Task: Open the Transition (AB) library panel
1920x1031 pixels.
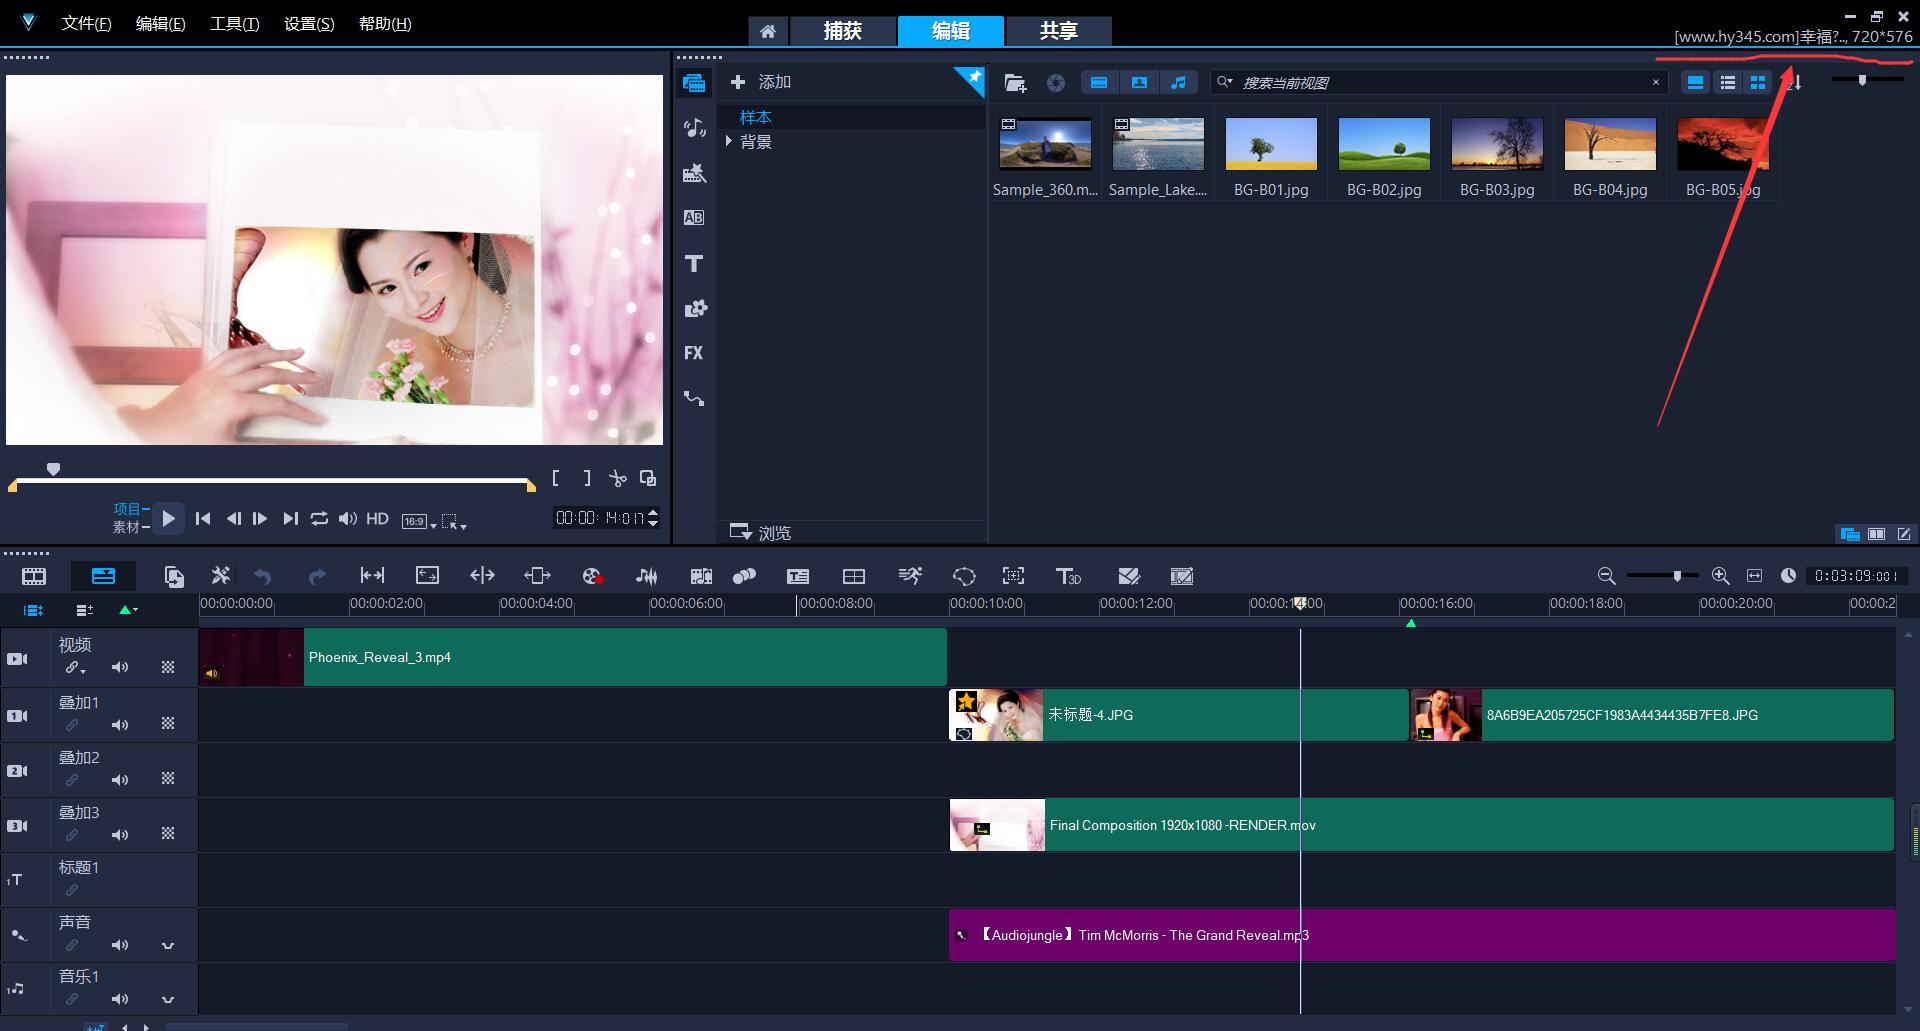Action: [694, 217]
